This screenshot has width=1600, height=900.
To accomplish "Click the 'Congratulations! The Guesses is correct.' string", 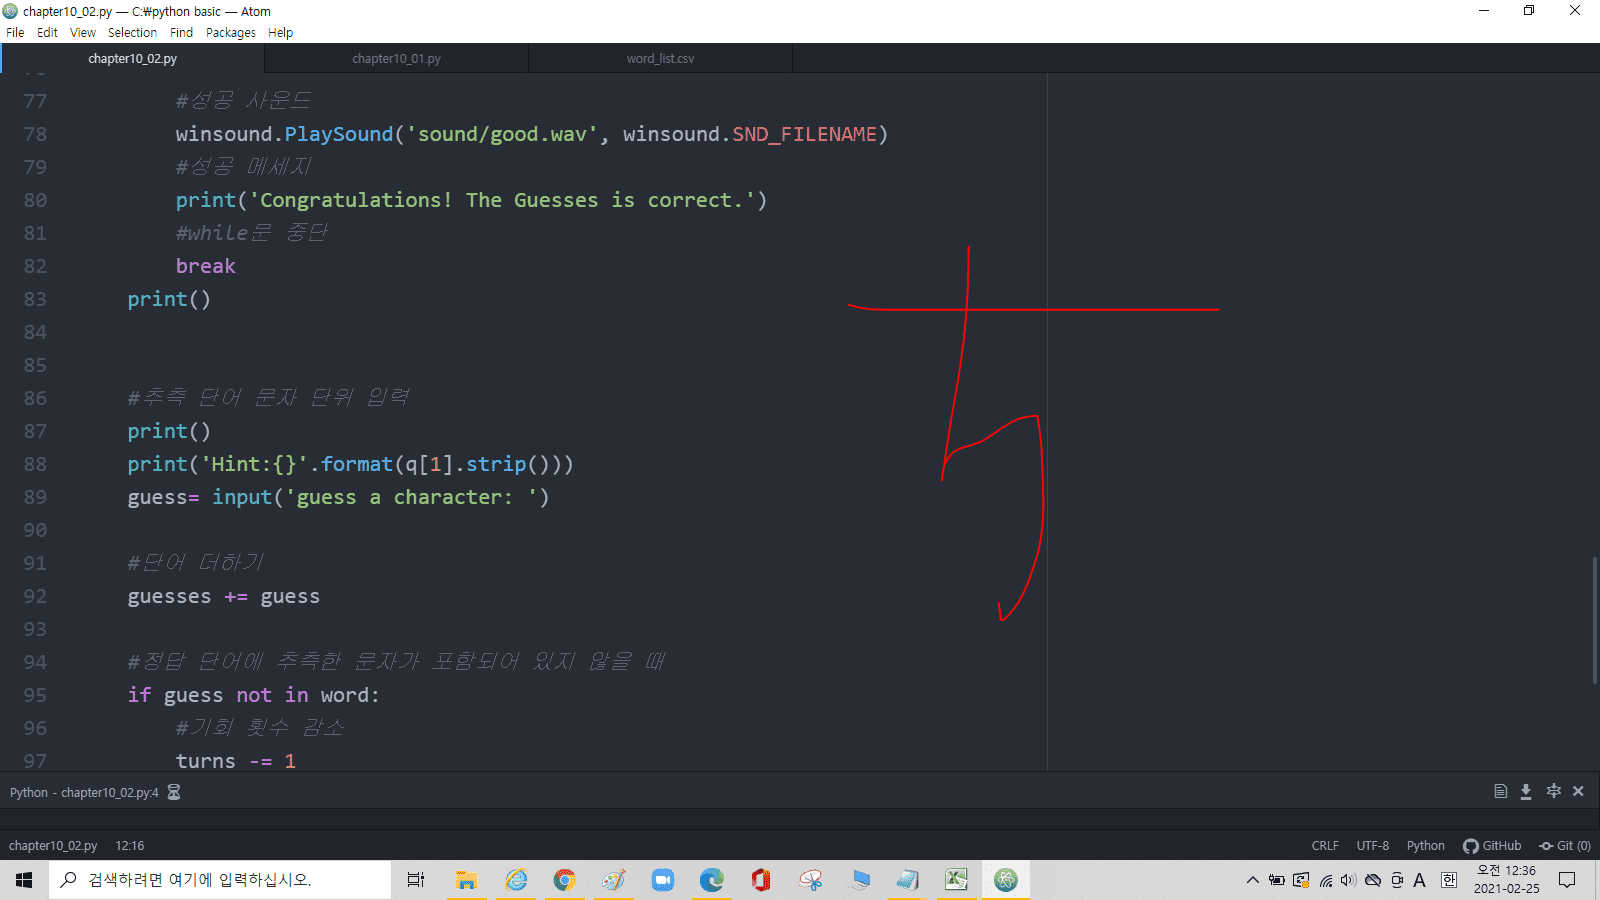I will (502, 200).
